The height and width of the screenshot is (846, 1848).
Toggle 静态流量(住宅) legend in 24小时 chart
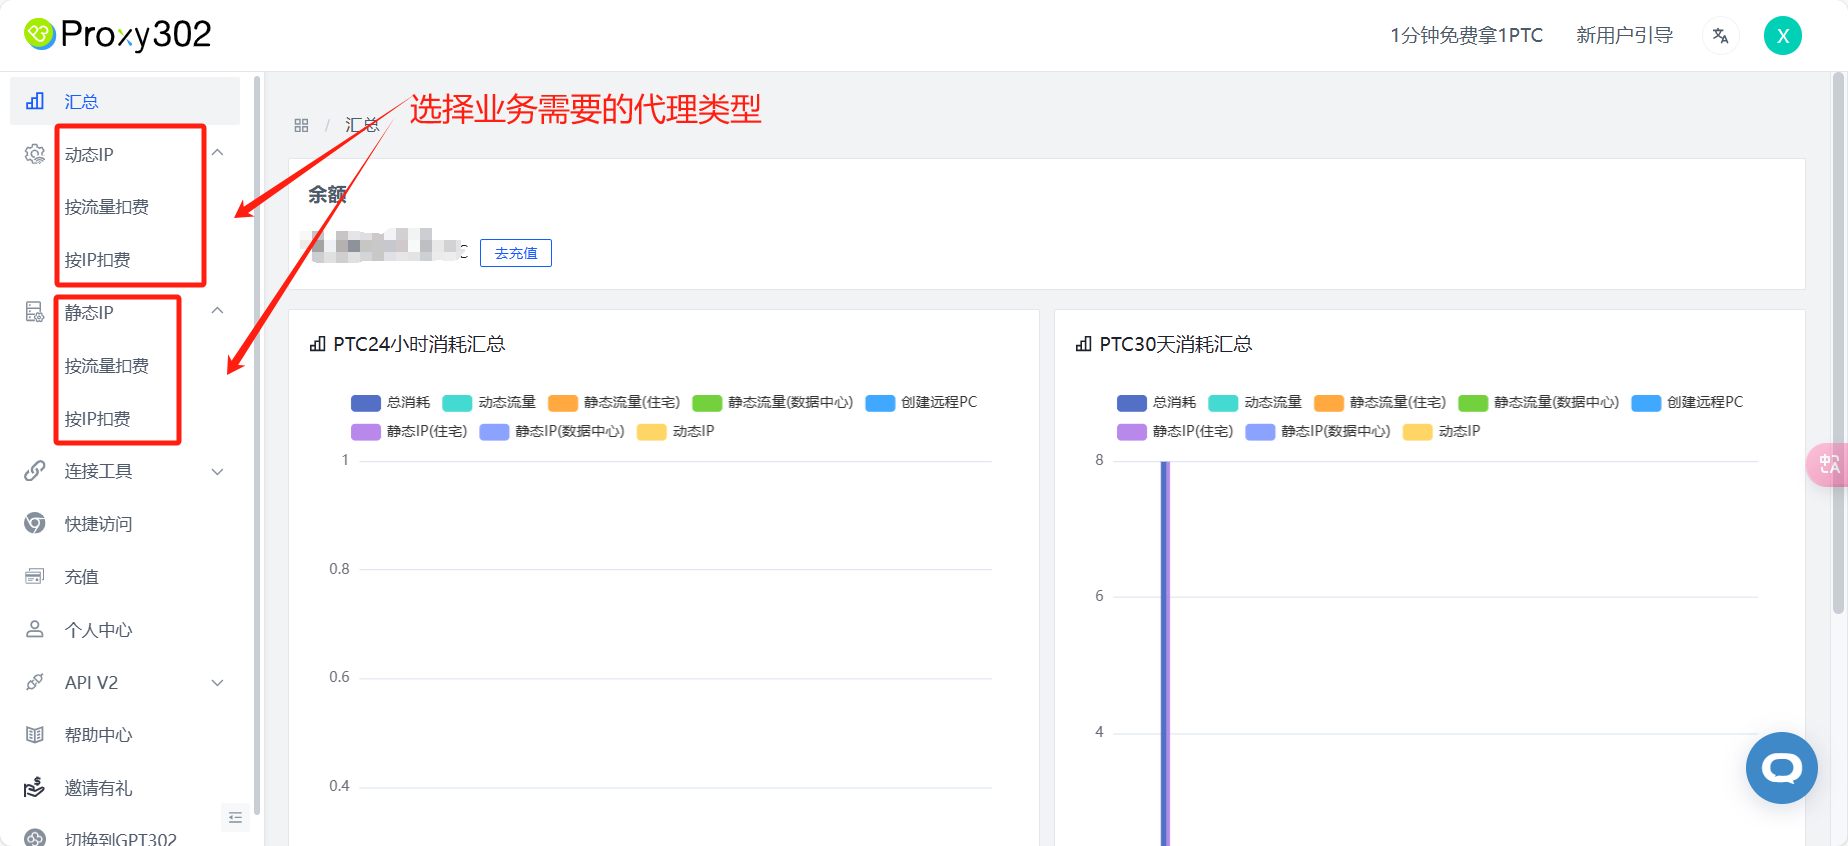[614, 402]
